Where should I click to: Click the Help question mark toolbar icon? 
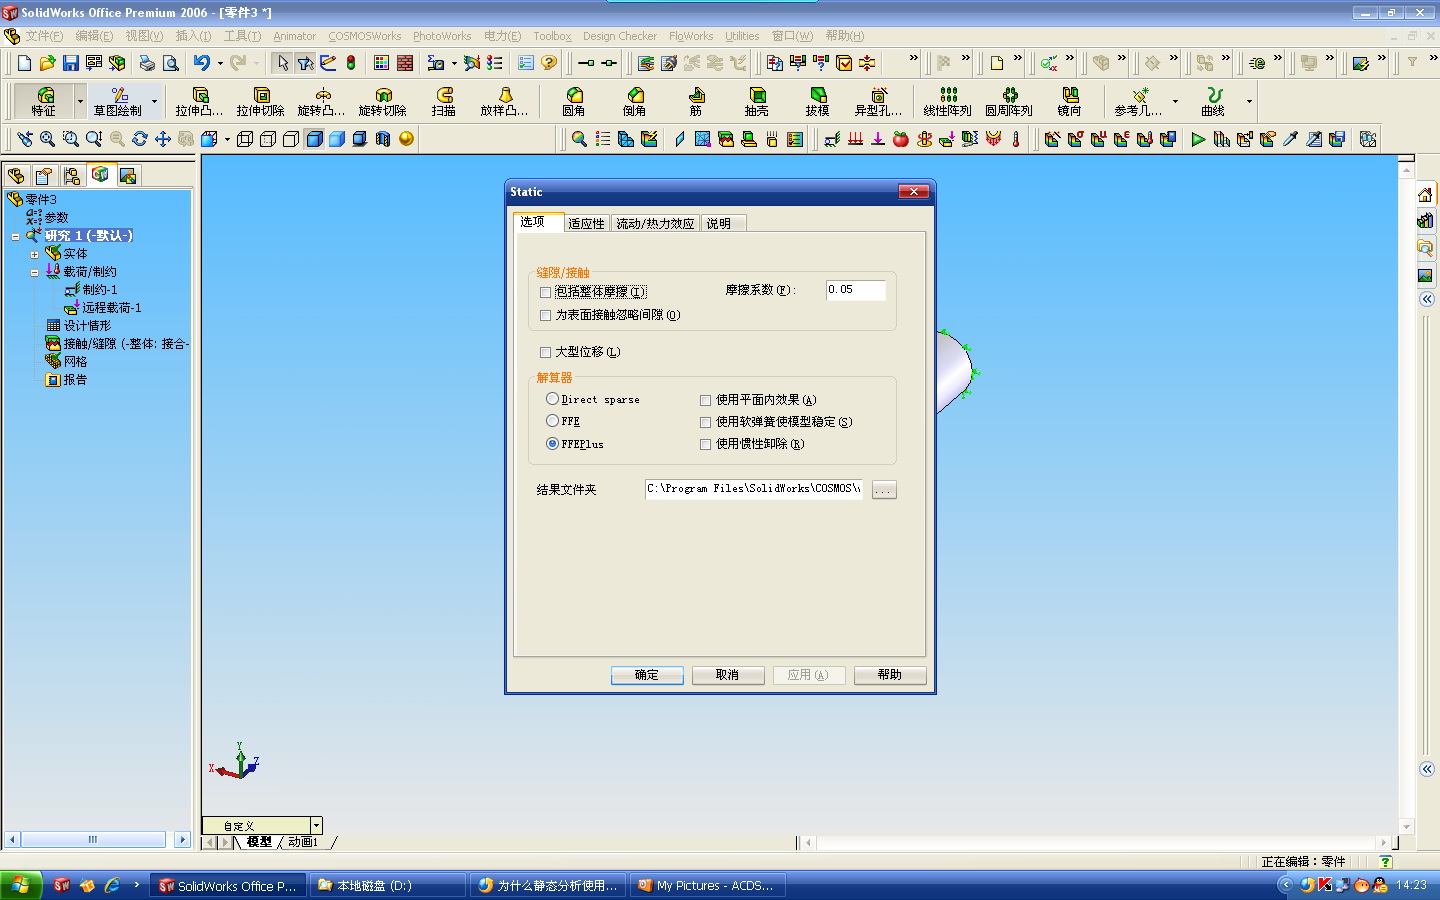point(549,63)
